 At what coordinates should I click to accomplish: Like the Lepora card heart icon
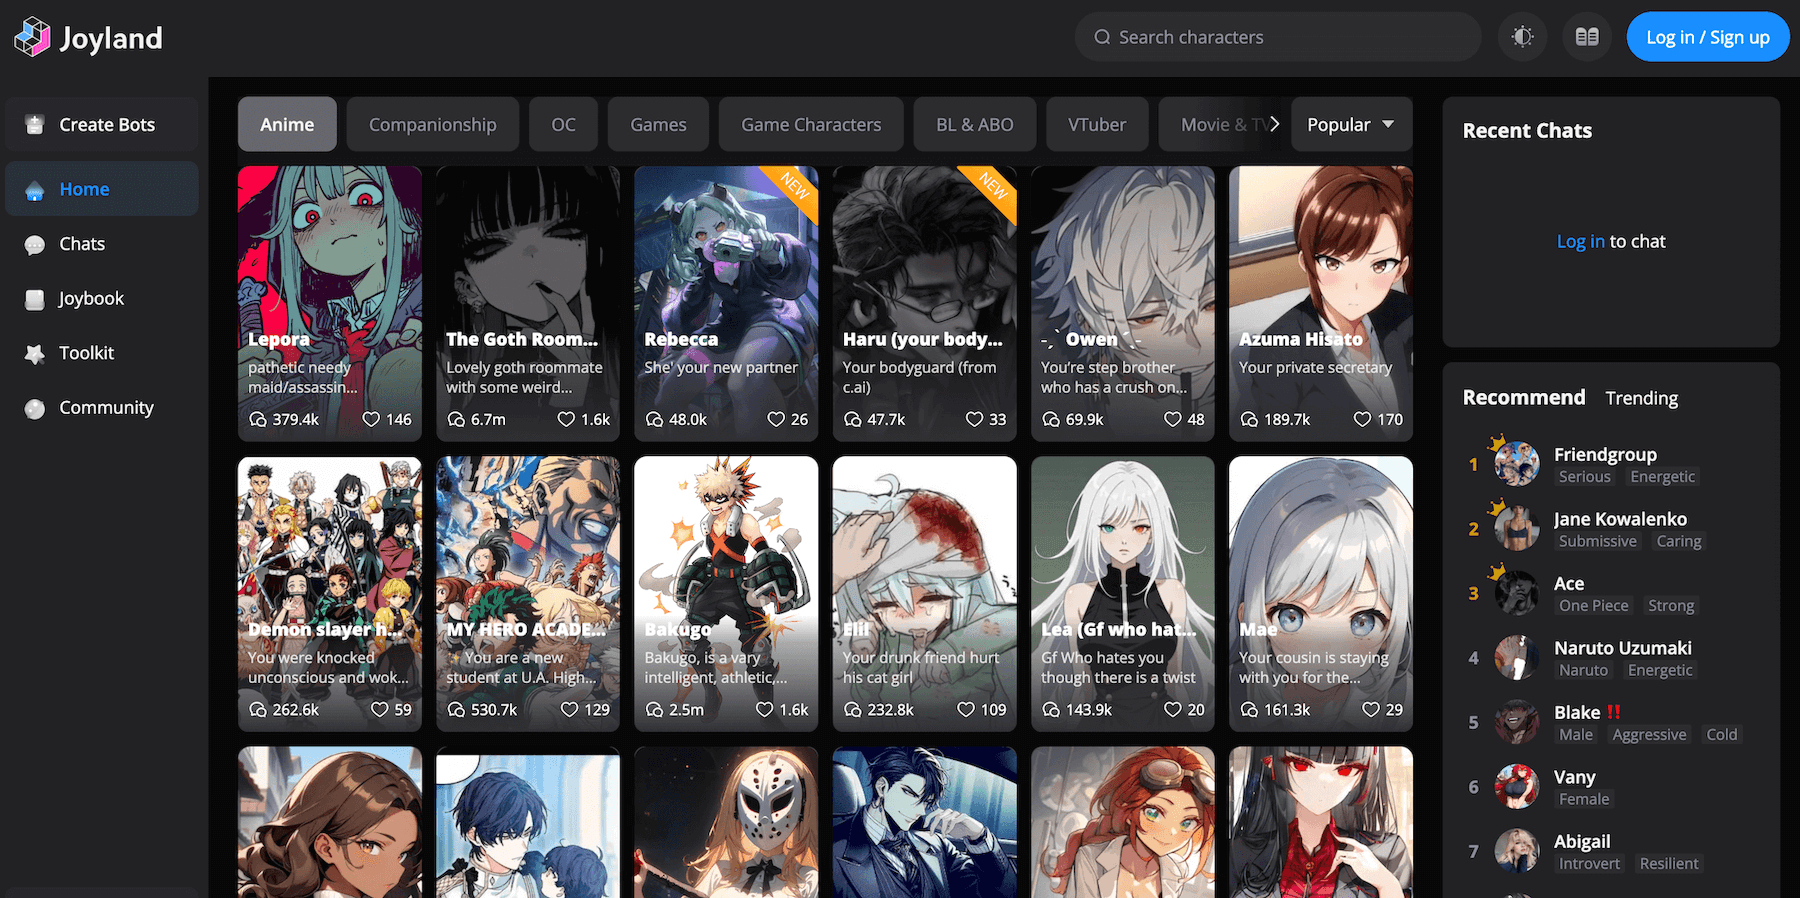(x=371, y=419)
